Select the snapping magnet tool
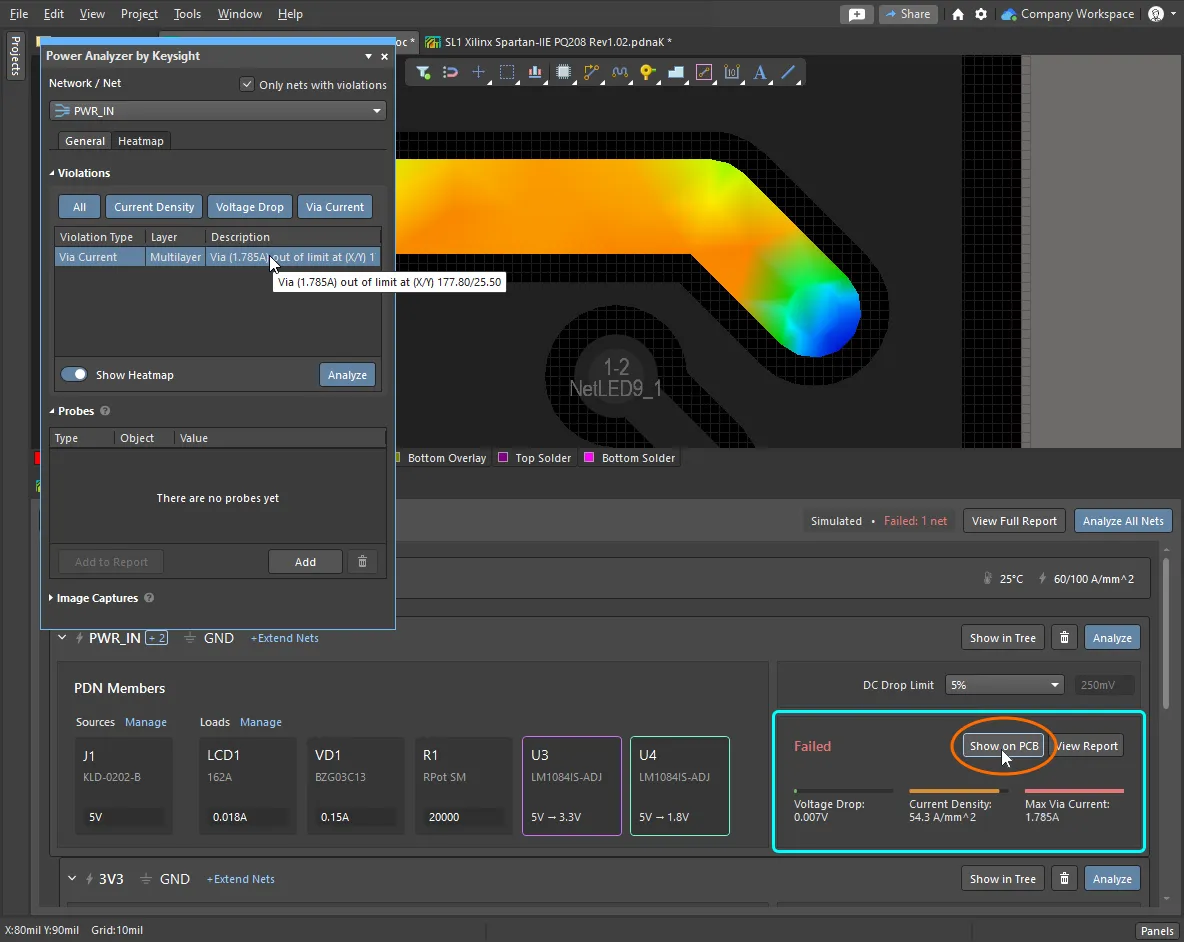The height and width of the screenshot is (942, 1184). point(451,72)
